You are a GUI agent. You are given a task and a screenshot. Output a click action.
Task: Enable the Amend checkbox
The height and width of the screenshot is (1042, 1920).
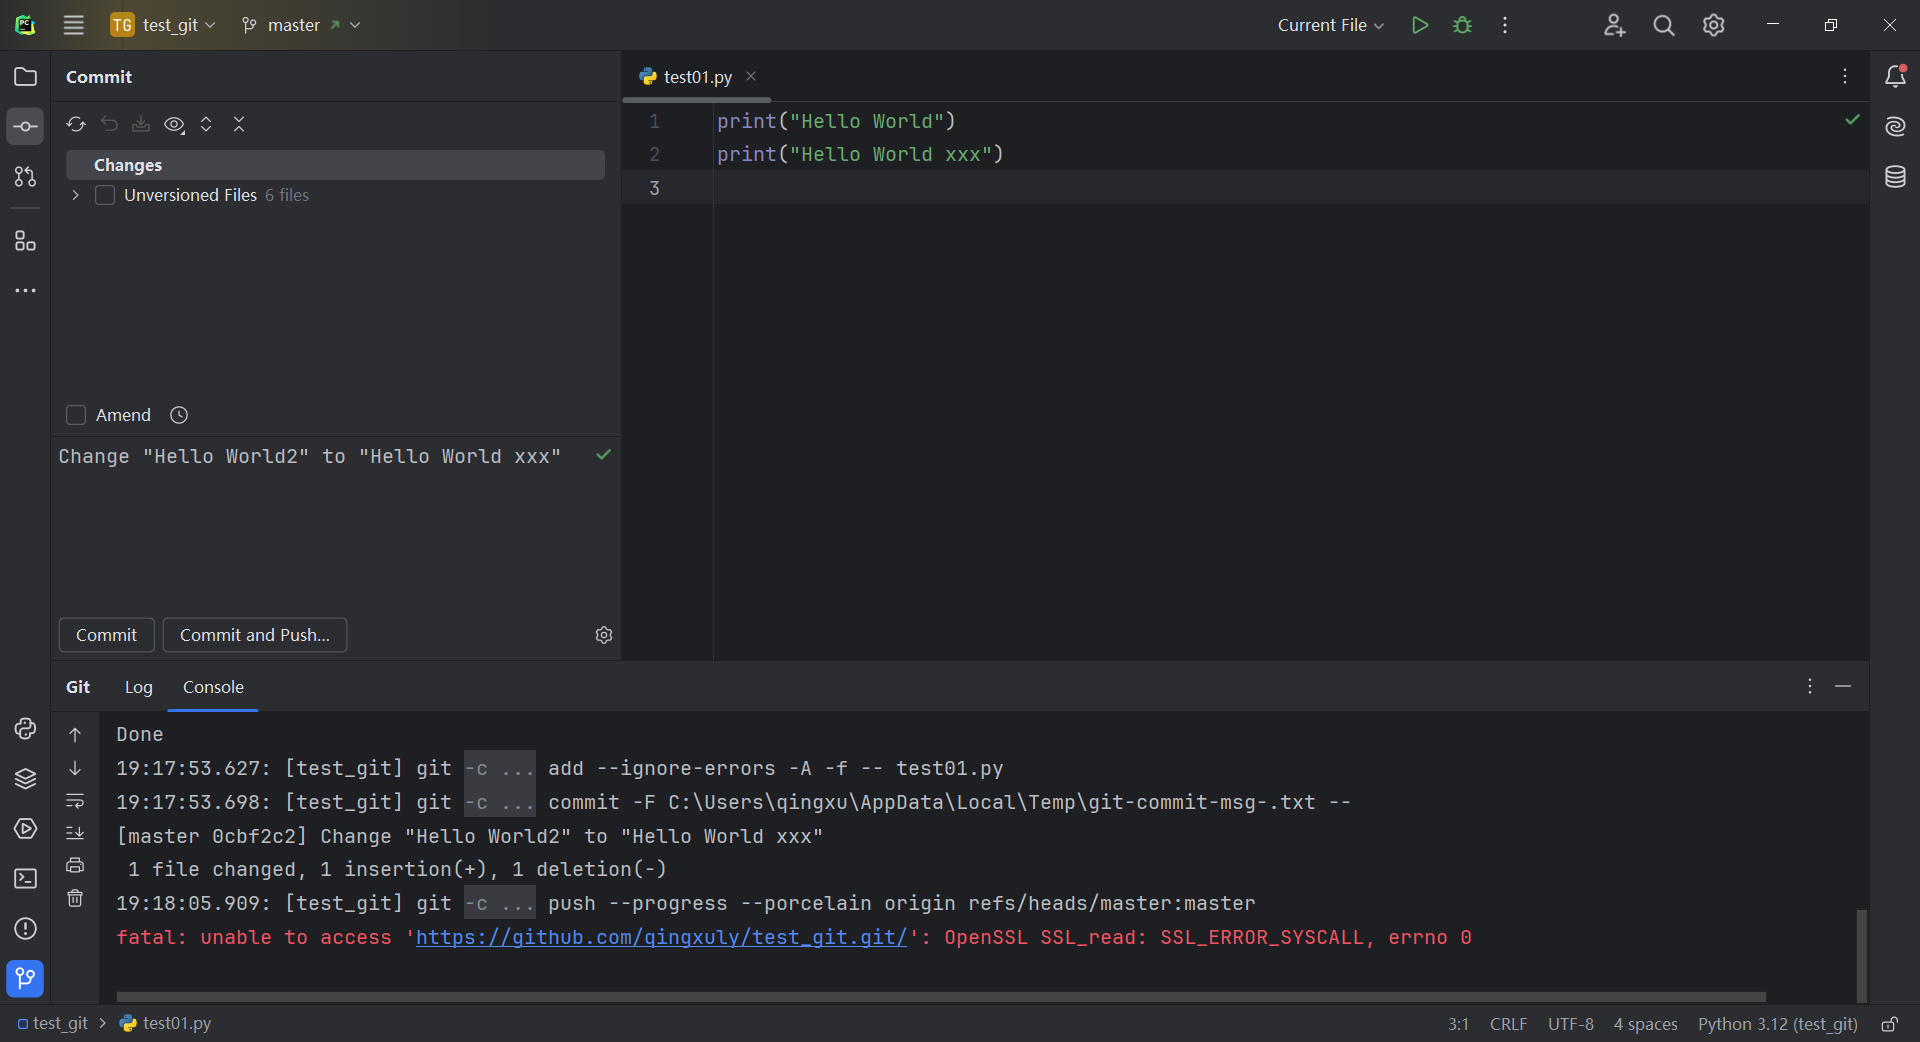pyautogui.click(x=77, y=415)
